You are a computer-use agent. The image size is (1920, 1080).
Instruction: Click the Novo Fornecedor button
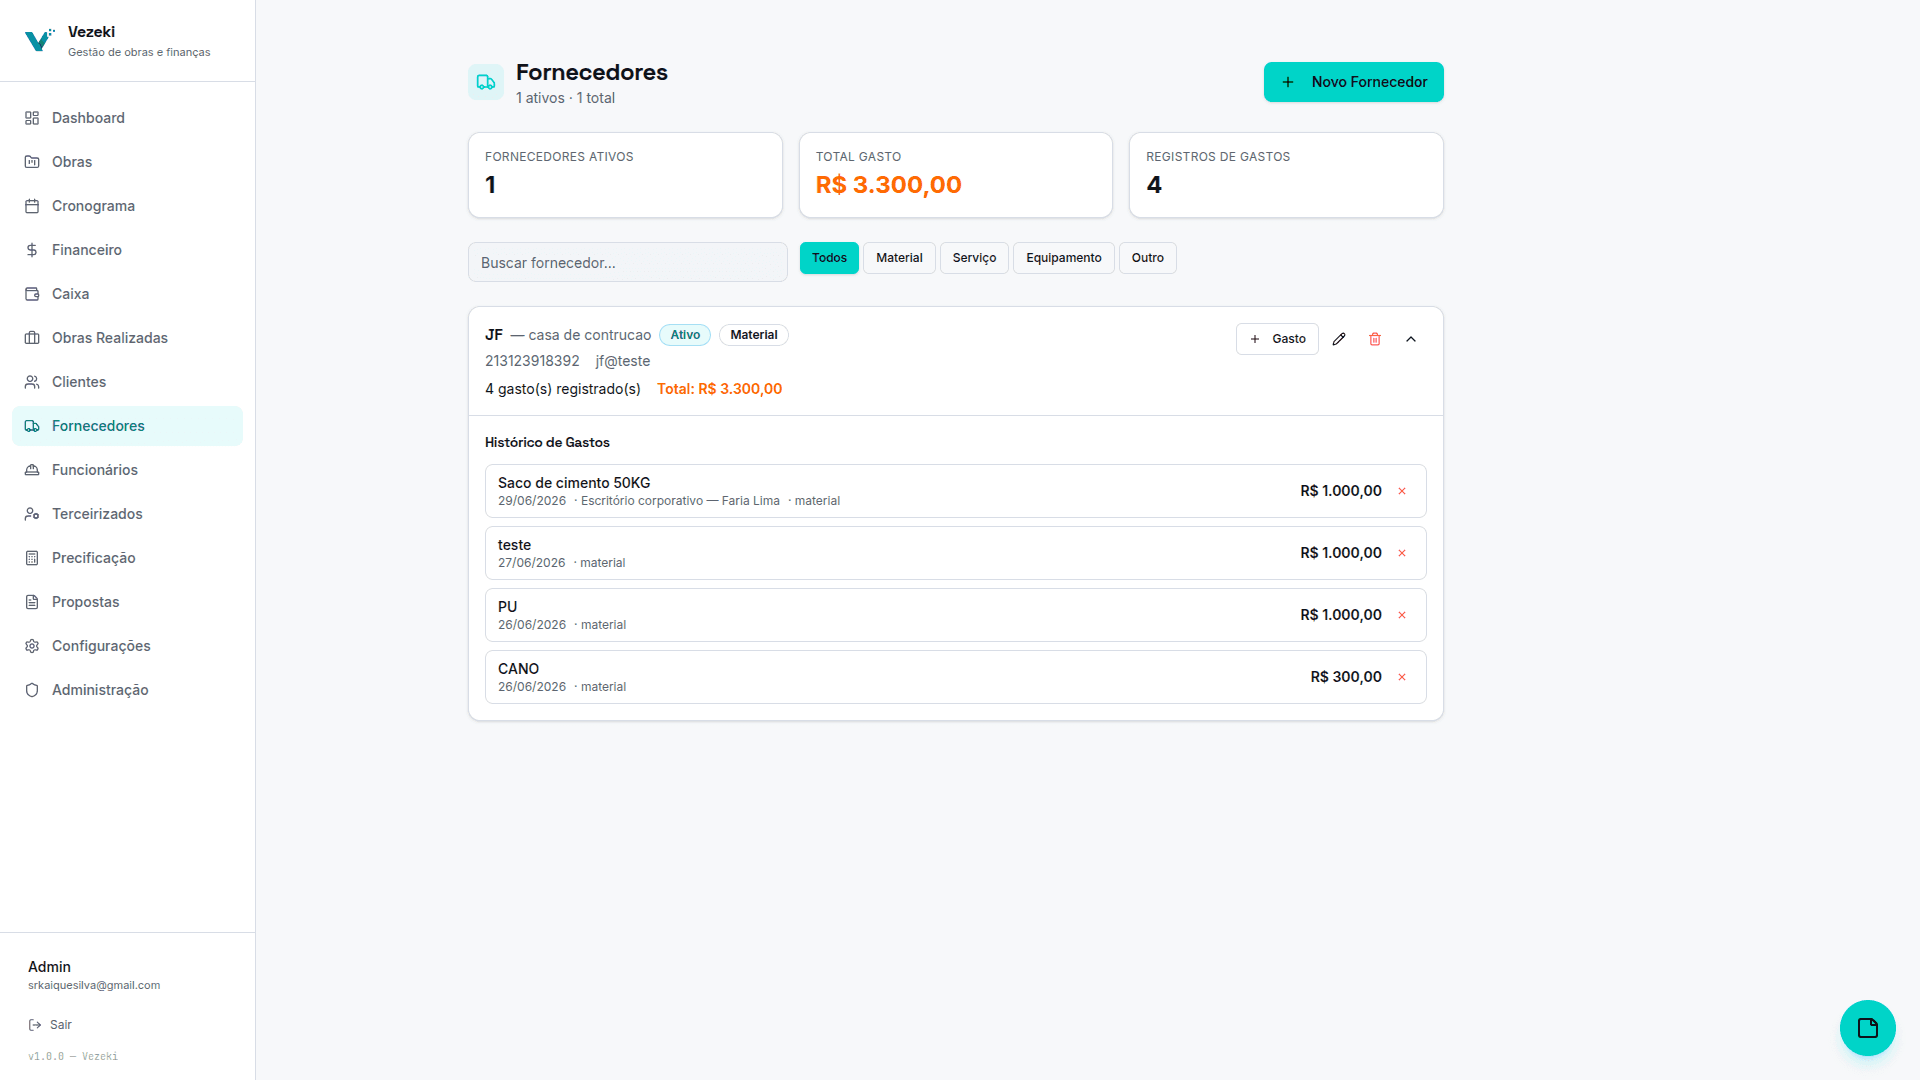click(1353, 82)
